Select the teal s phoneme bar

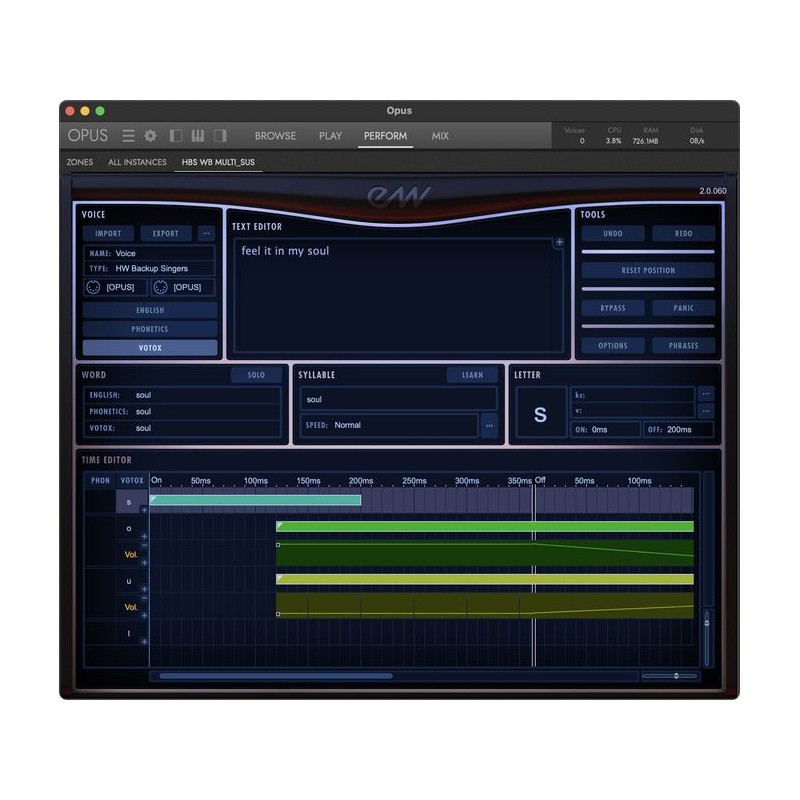click(x=256, y=500)
